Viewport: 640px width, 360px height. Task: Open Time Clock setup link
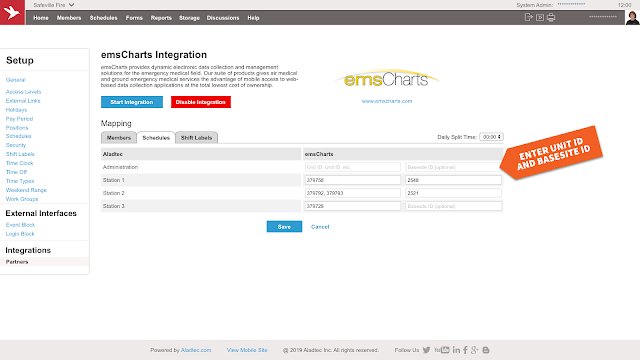point(19,163)
